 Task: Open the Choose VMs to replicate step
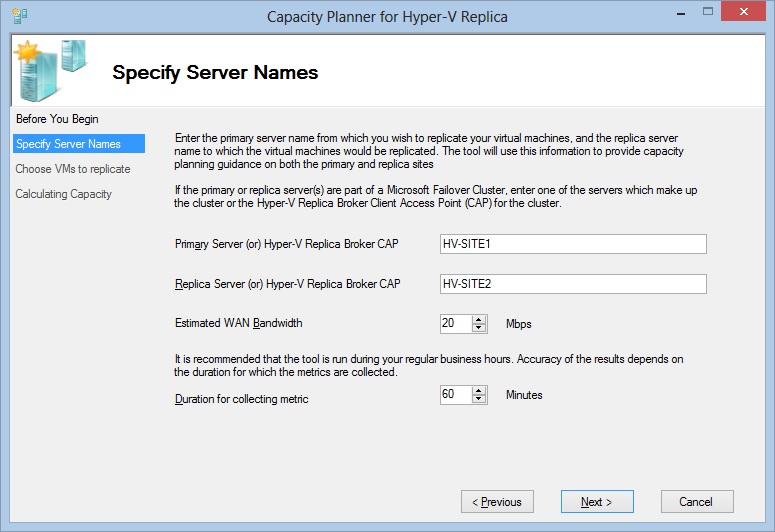(x=73, y=169)
